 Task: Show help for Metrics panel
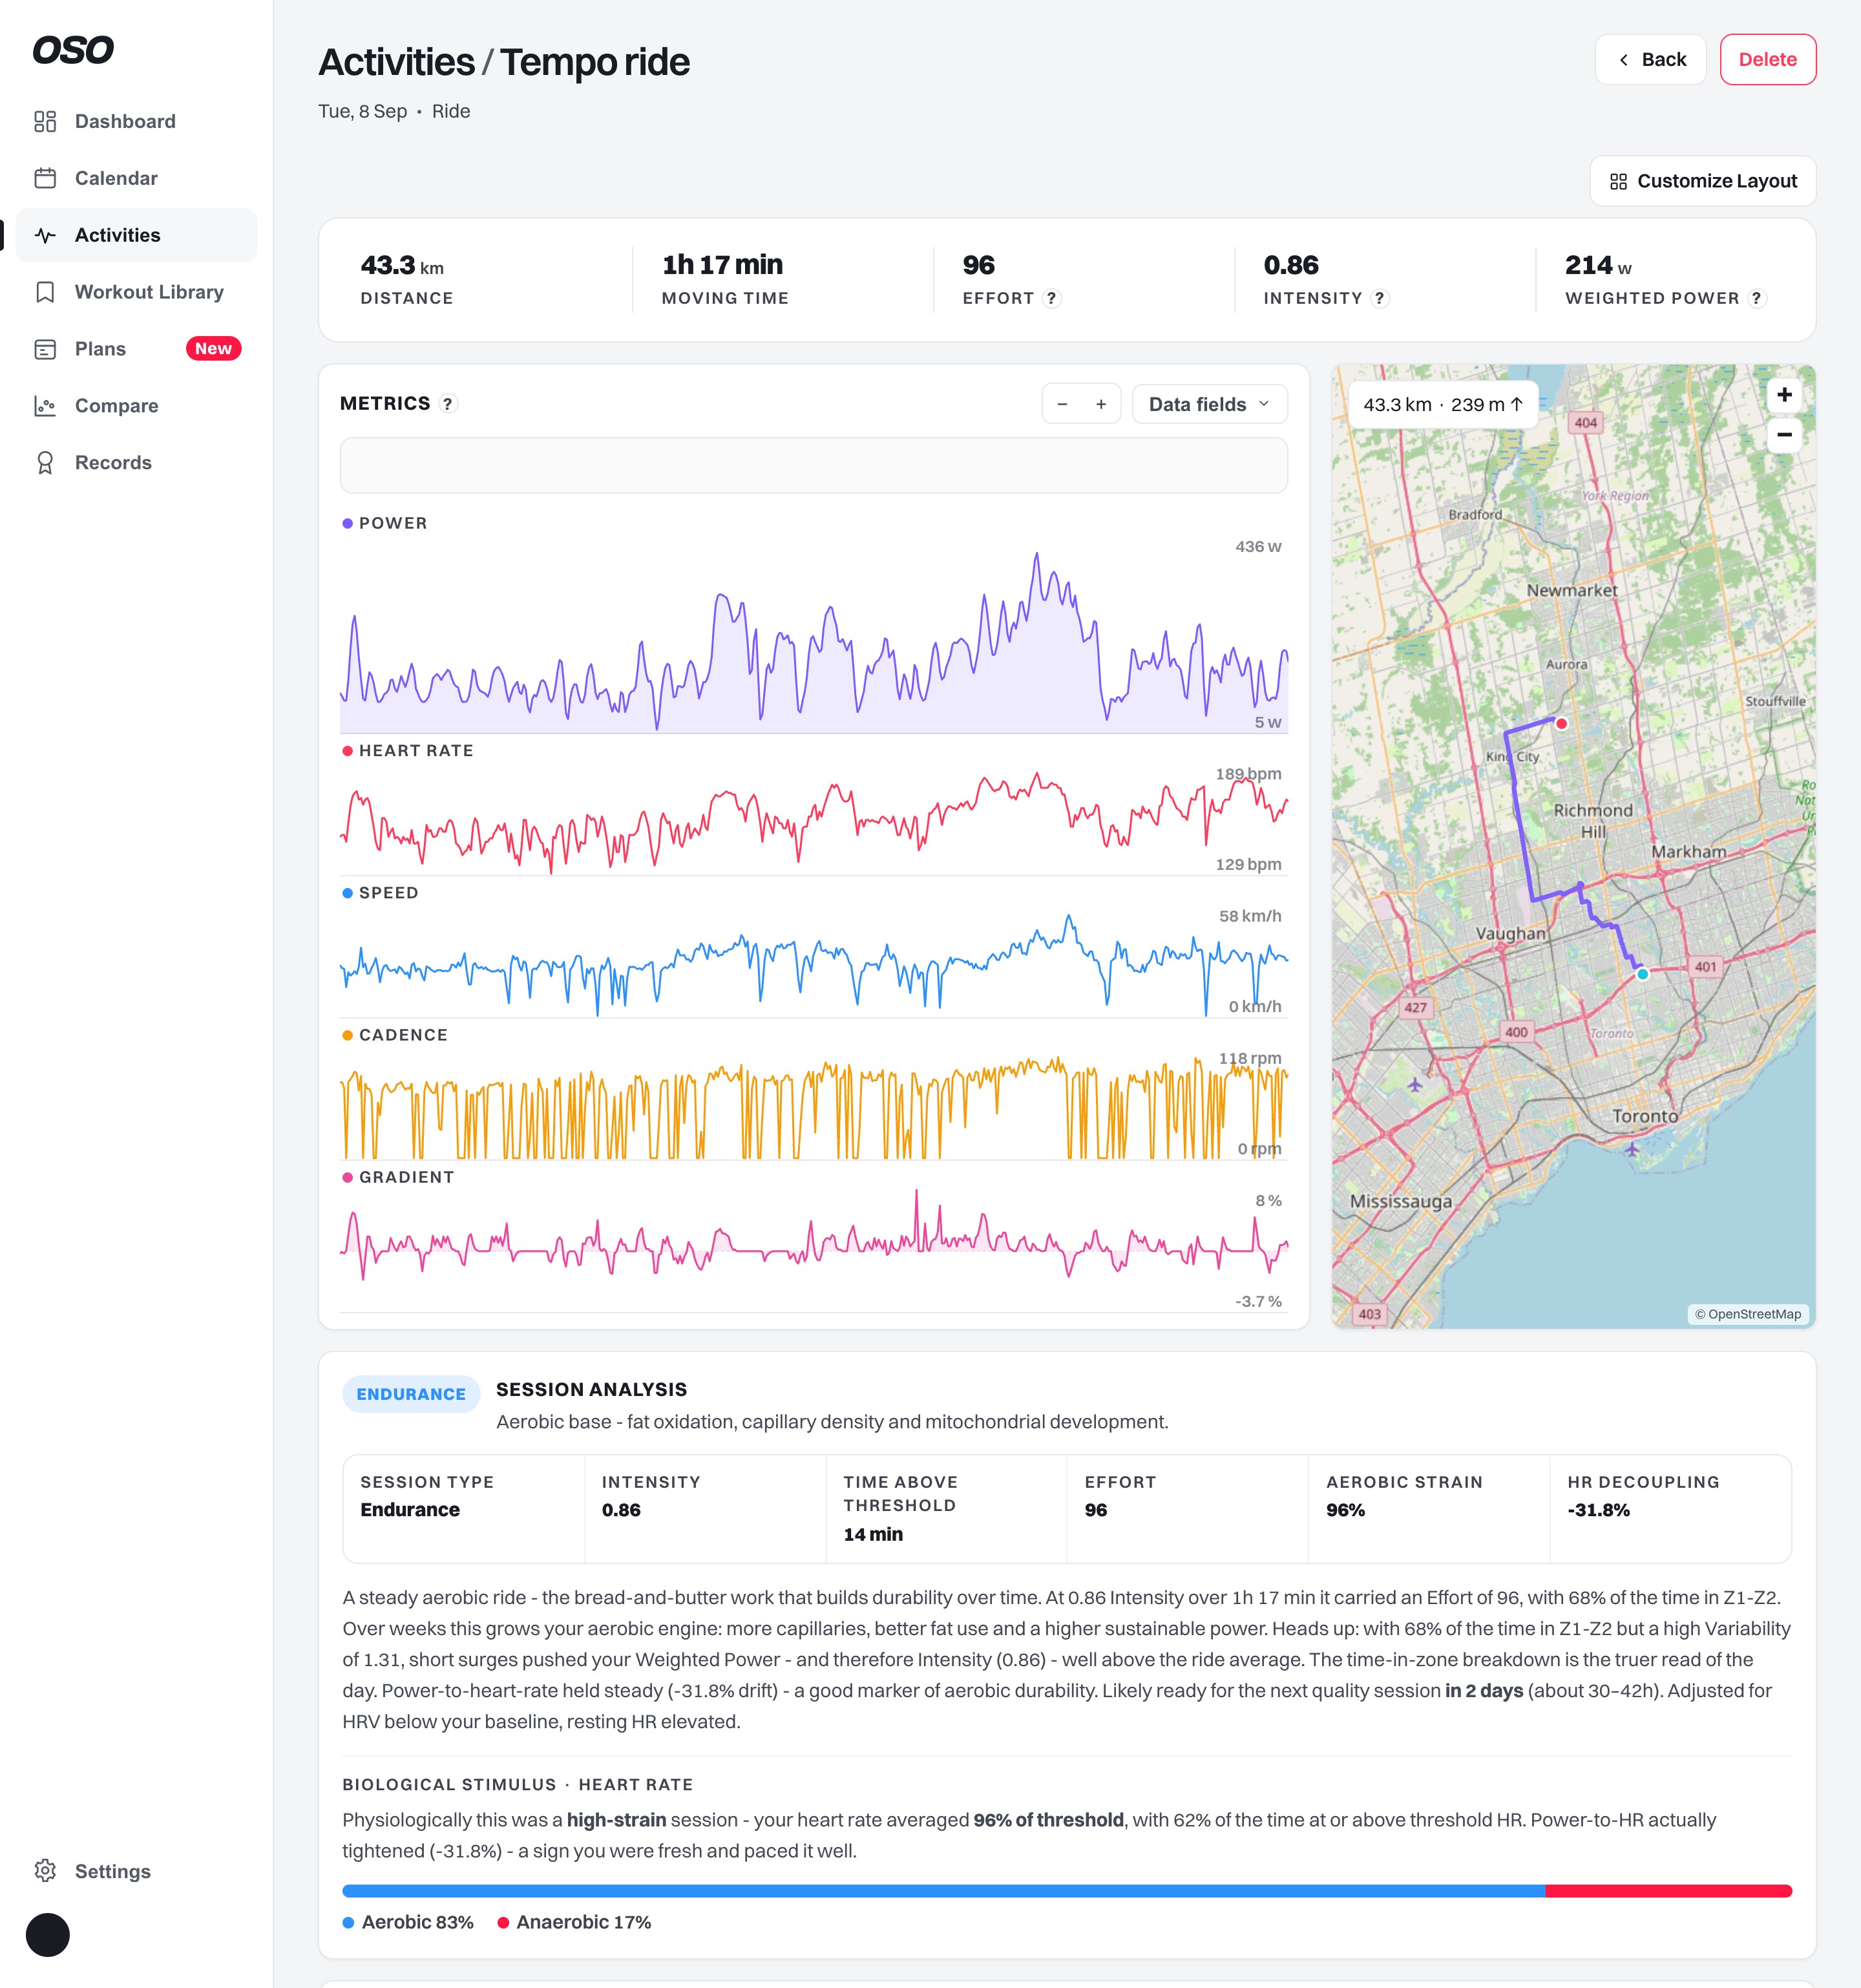tap(448, 404)
